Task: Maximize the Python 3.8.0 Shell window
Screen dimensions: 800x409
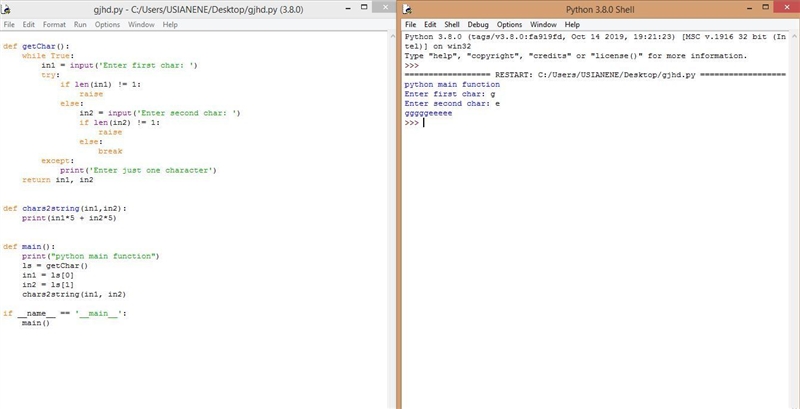Action: pos(766,8)
